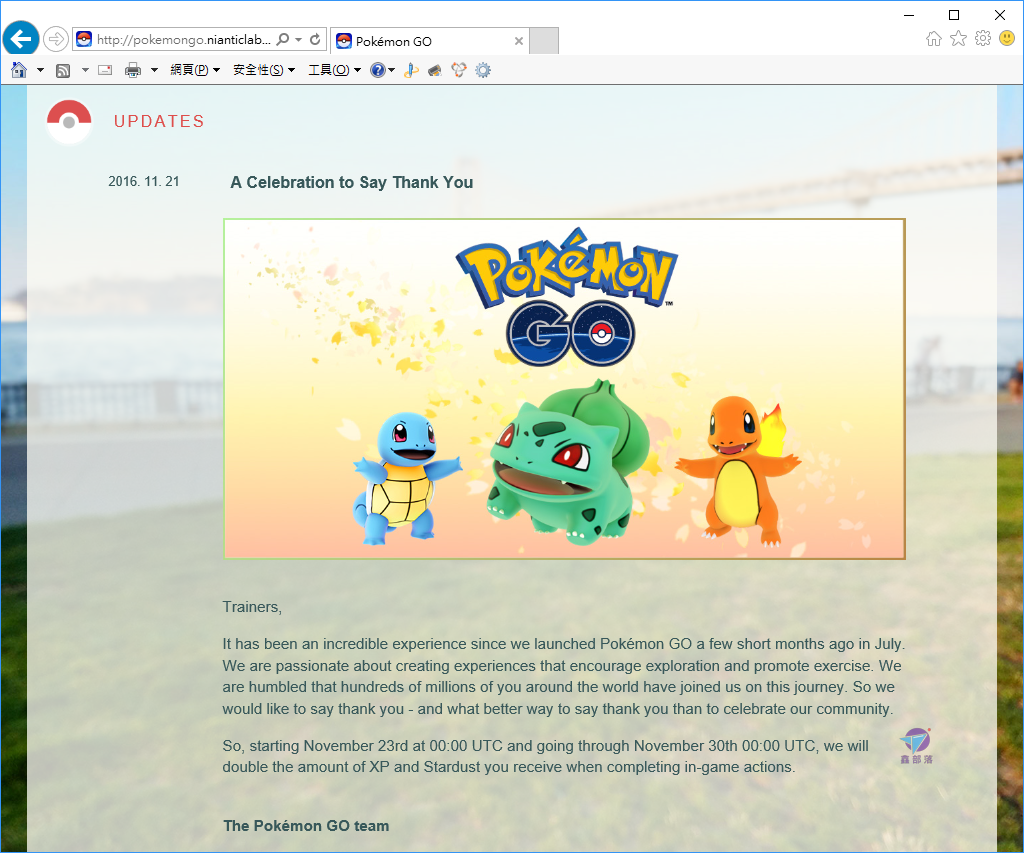Click the heading "A Celebration to Say Thank You"
Viewport: 1024px width, 853px height.
pos(351,182)
